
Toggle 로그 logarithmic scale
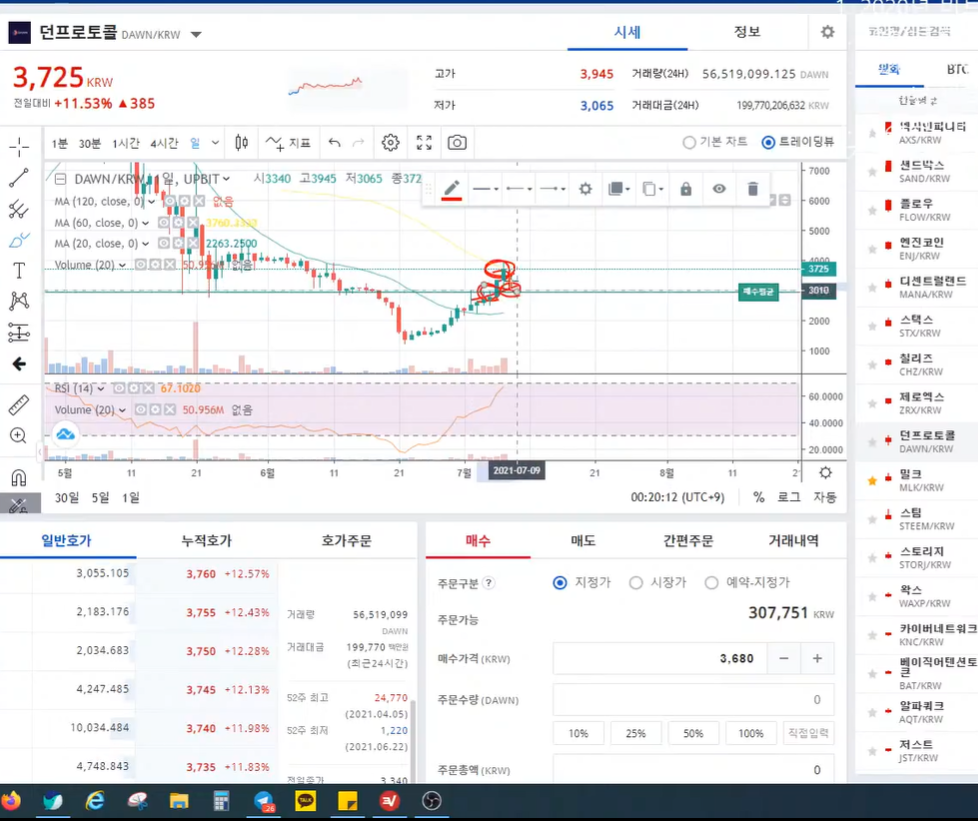click(788, 497)
